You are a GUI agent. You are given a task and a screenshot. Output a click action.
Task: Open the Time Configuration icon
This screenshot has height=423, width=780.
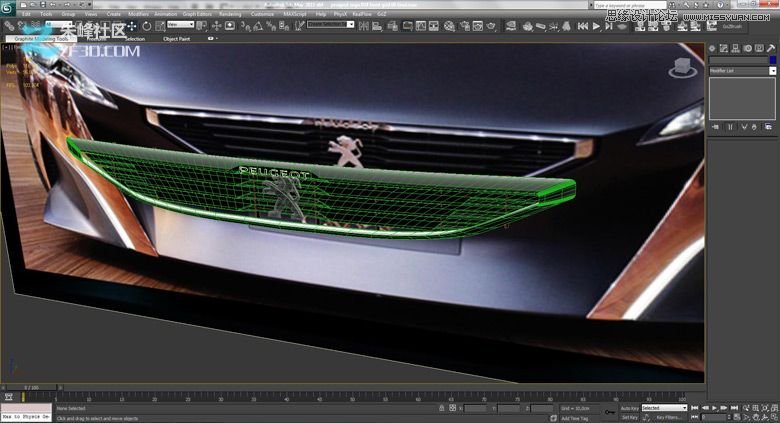click(x=737, y=417)
